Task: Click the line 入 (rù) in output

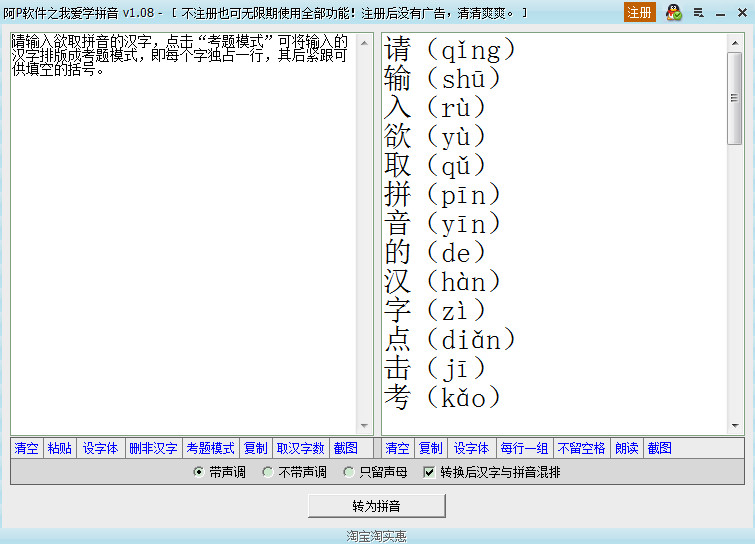Action: [434, 108]
